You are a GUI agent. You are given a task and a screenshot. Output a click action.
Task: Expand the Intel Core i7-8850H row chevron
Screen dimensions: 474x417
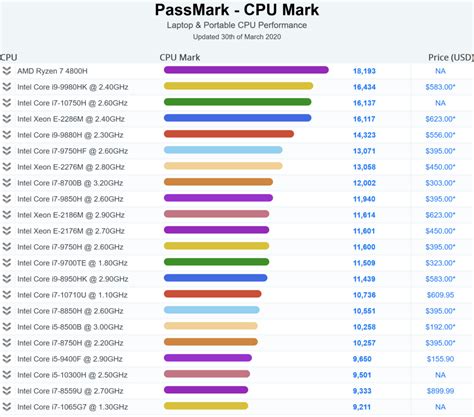[7, 311]
